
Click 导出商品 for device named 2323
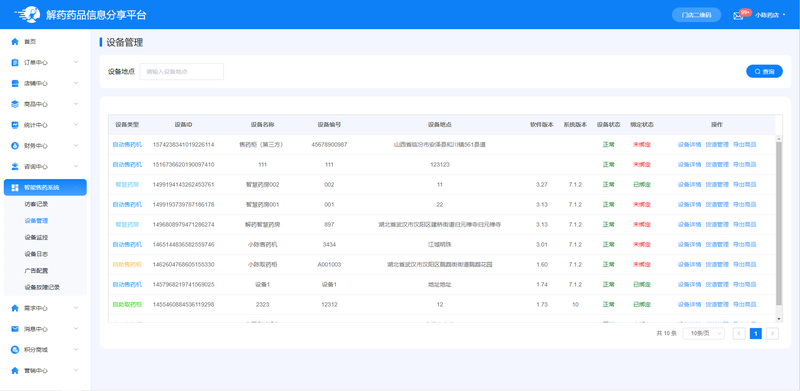(x=744, y=304)
